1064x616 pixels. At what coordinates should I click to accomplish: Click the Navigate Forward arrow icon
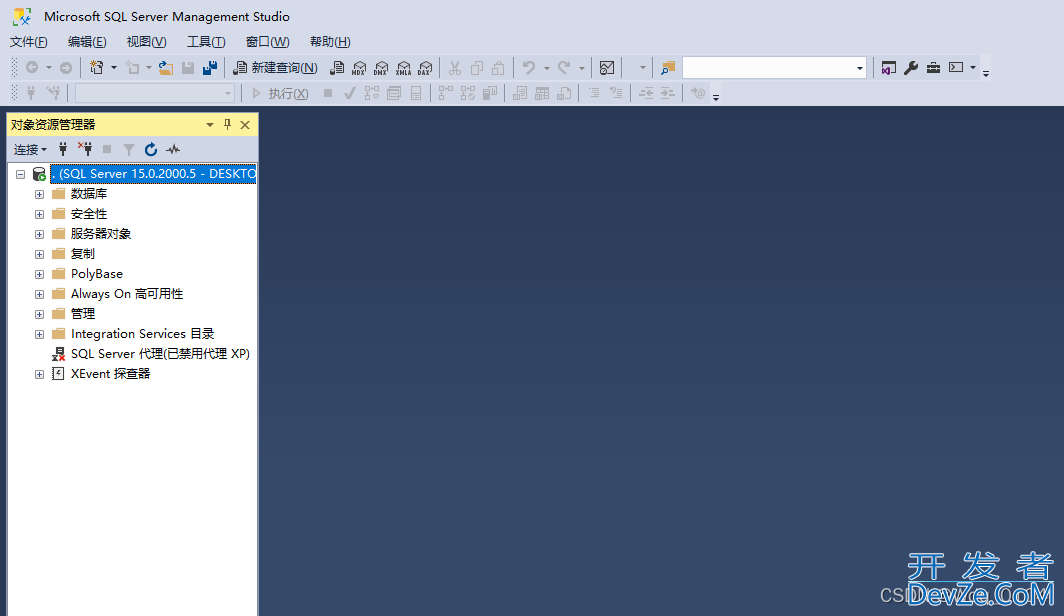coord(66,68)
